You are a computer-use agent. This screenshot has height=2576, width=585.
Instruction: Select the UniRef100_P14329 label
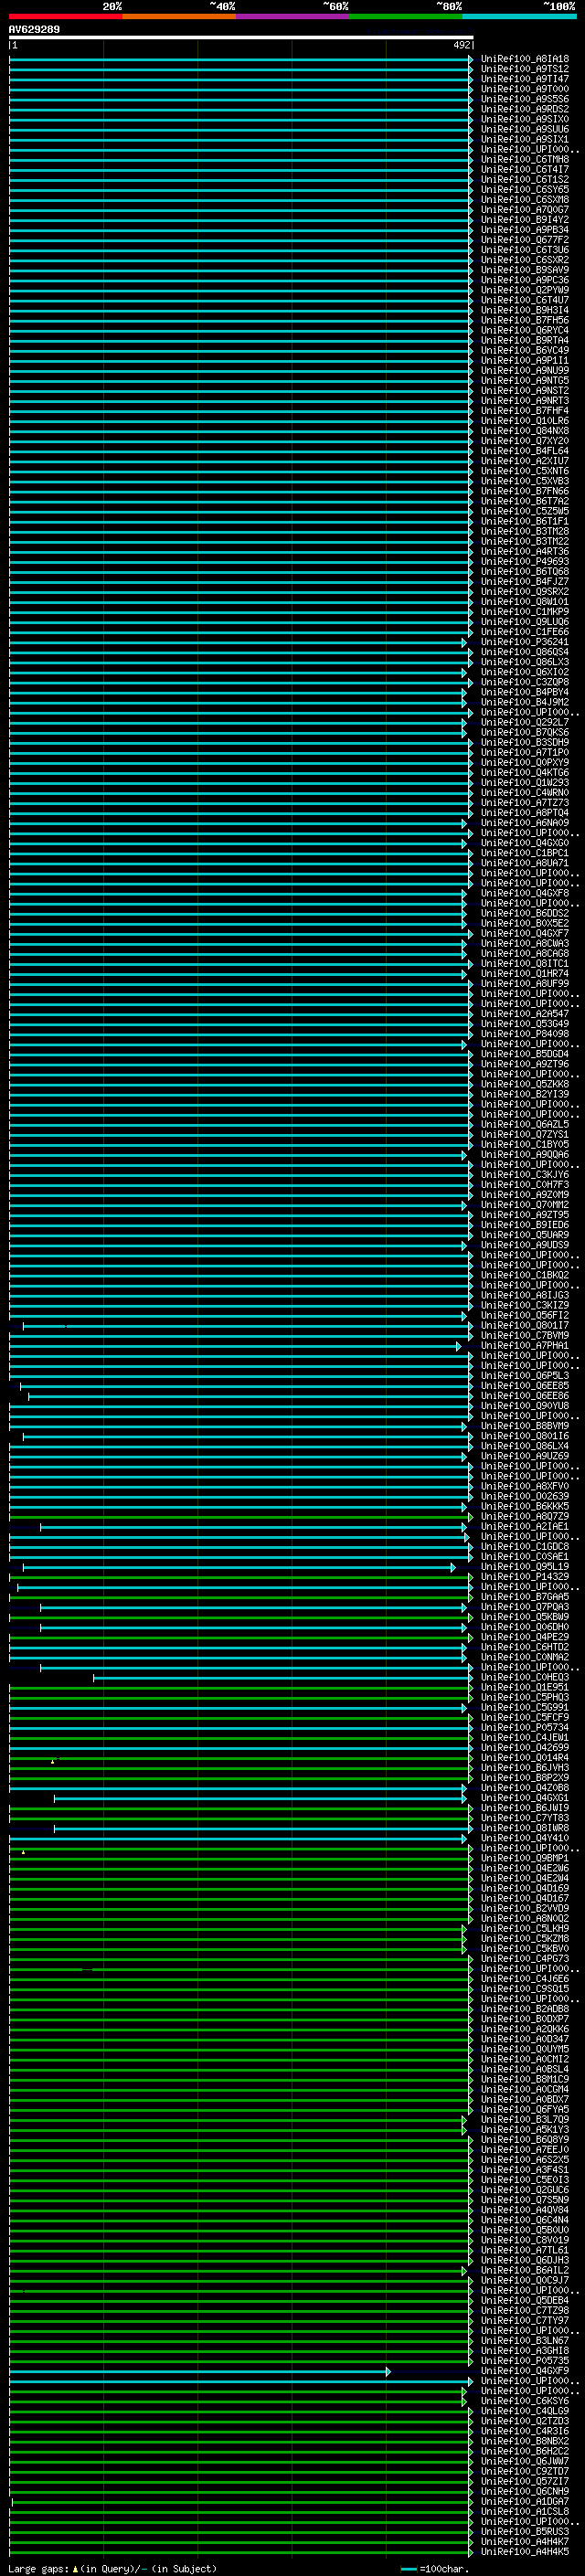[x=525, y=1577]
